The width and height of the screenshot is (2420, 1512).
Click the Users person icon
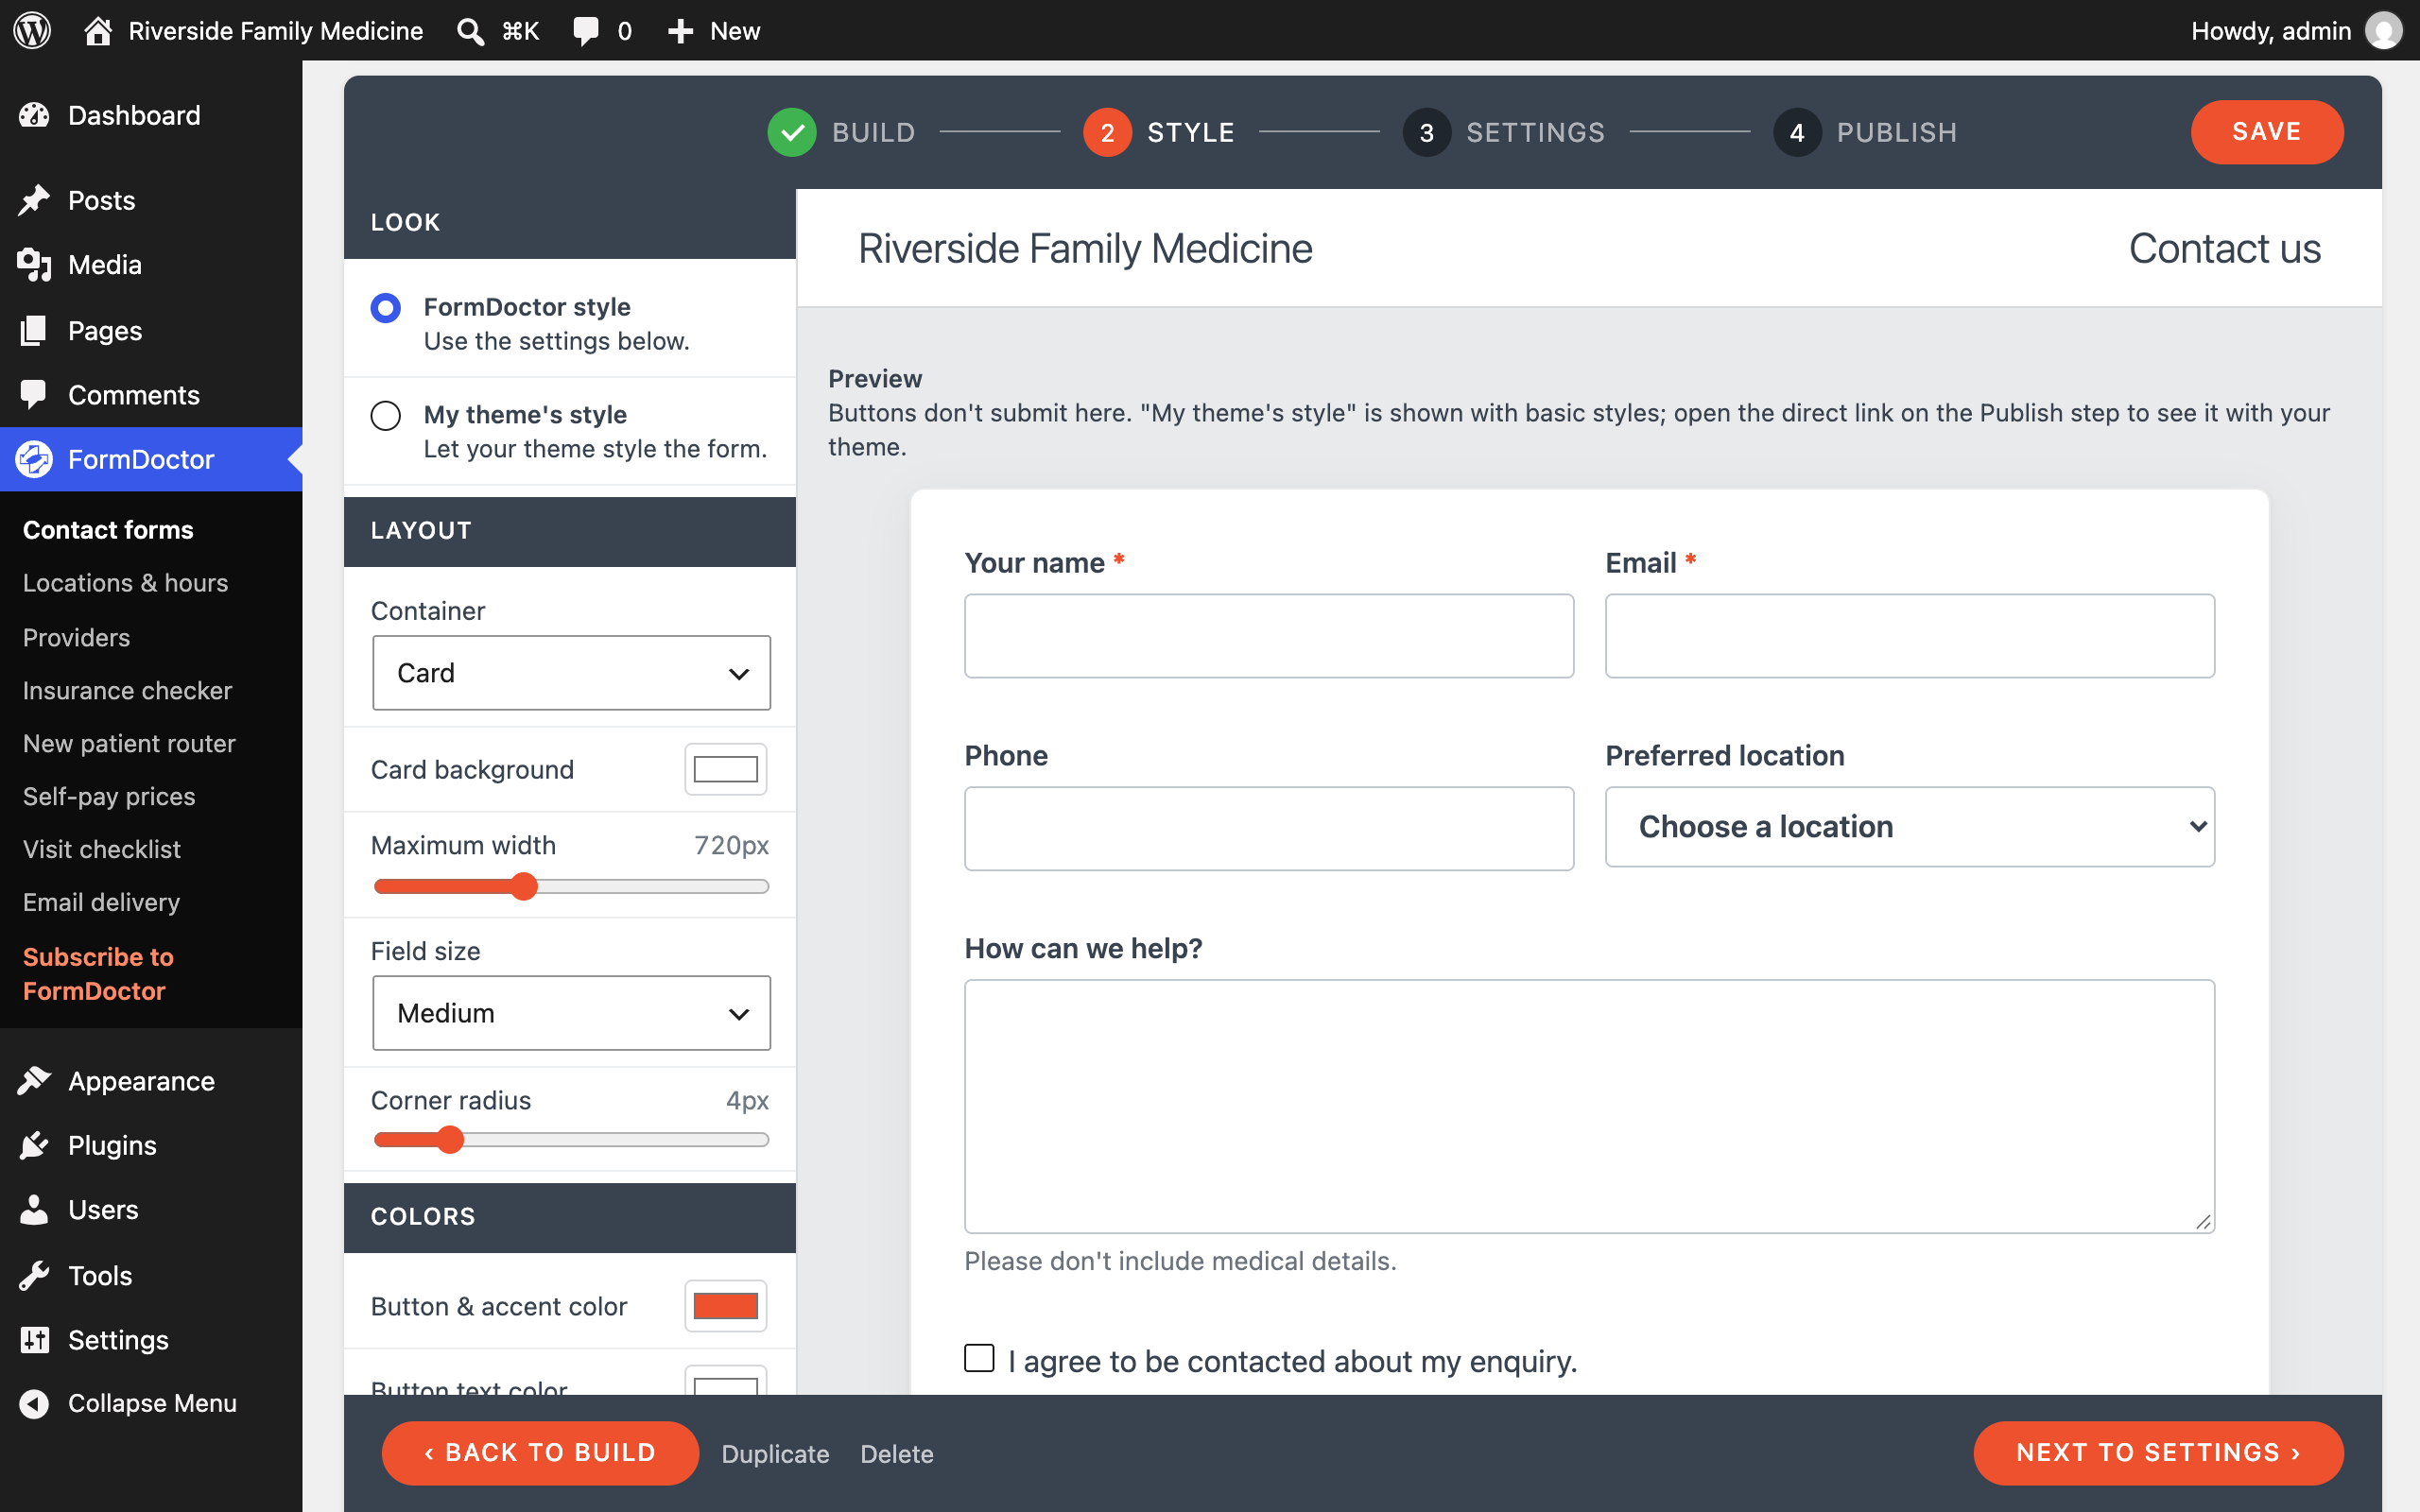click(x=34, y=1210)
